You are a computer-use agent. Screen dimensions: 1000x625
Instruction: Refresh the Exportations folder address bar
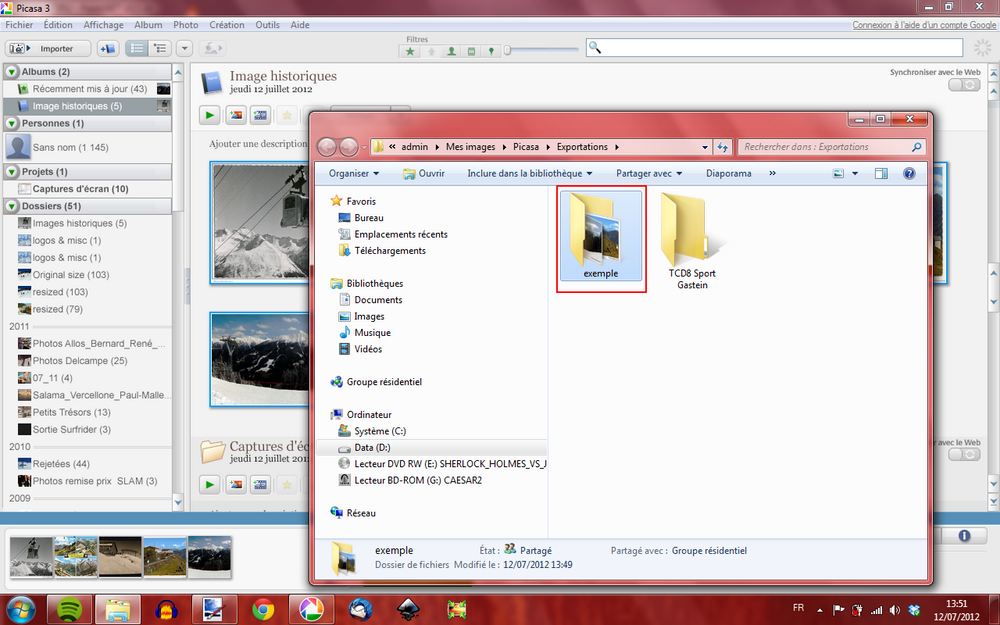click(722, 147)
